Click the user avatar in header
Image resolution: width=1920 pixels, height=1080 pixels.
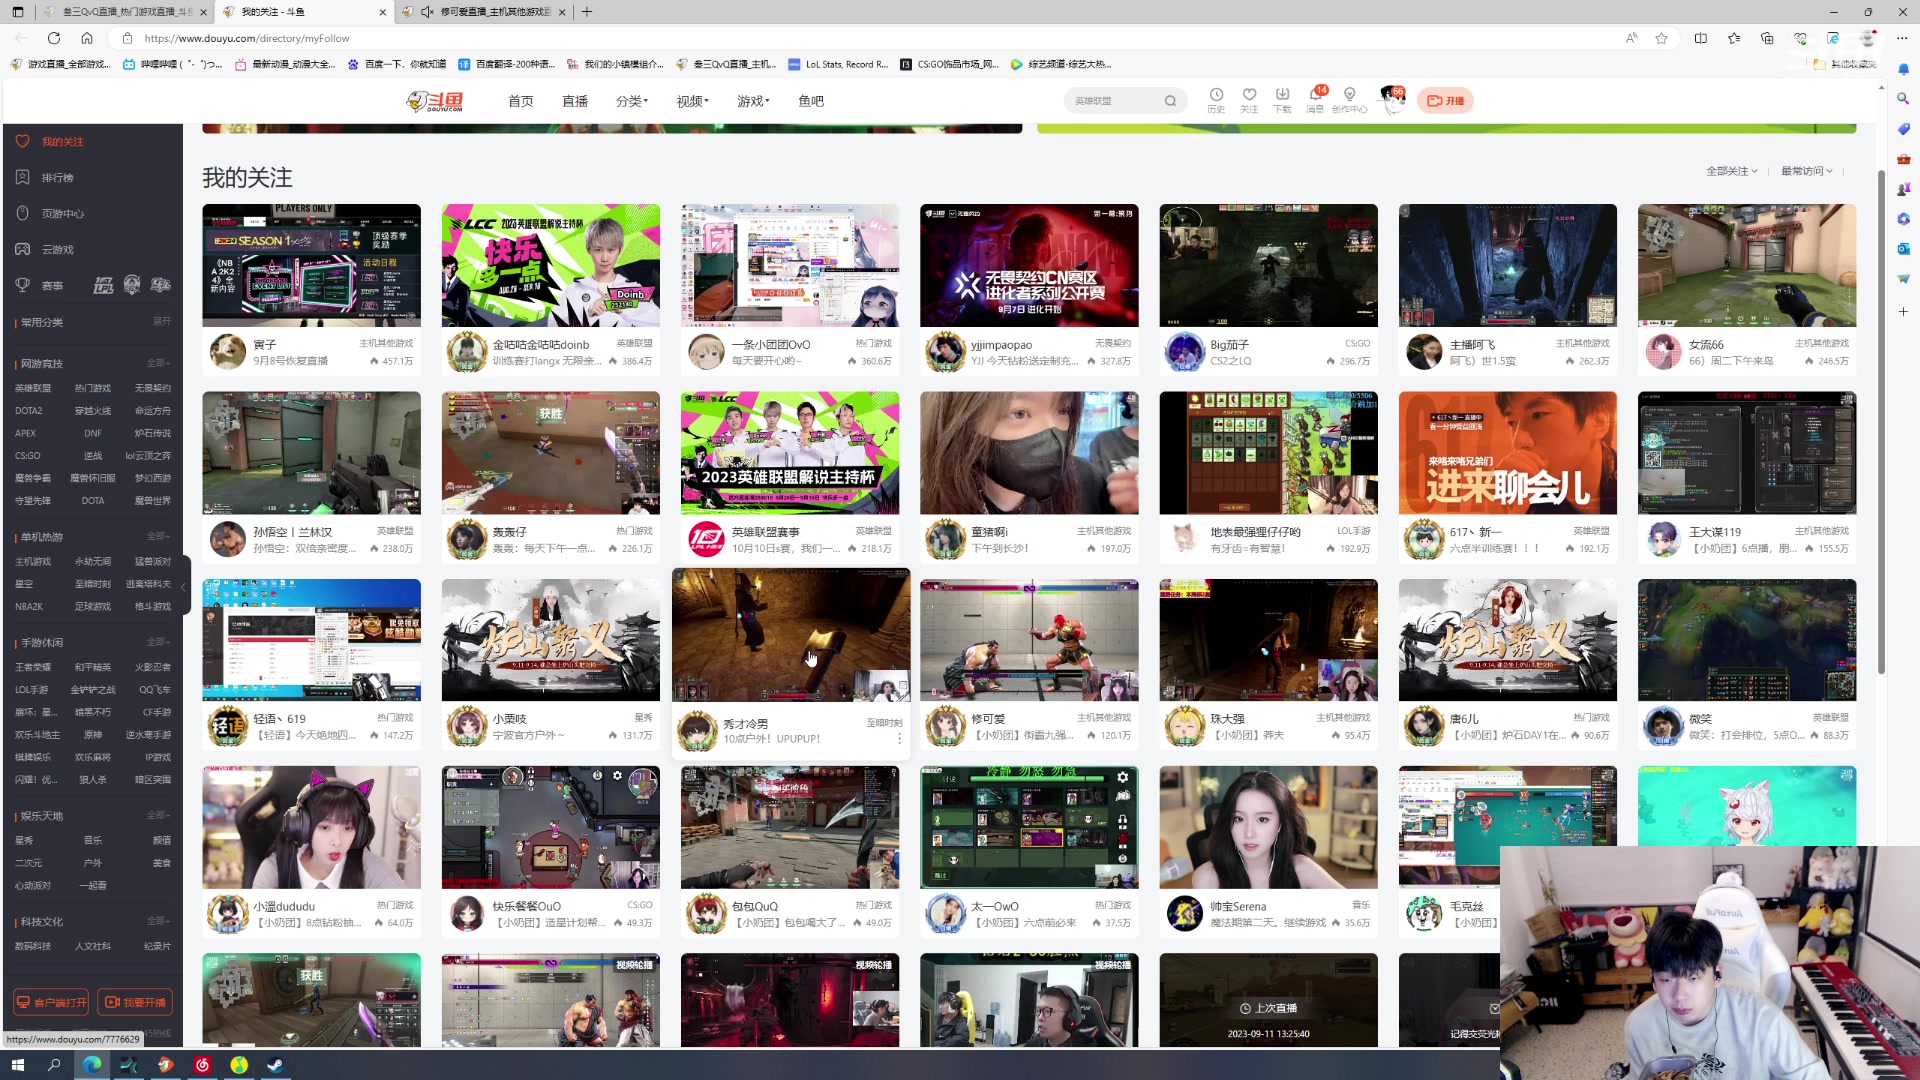(x=1391, y=98)
